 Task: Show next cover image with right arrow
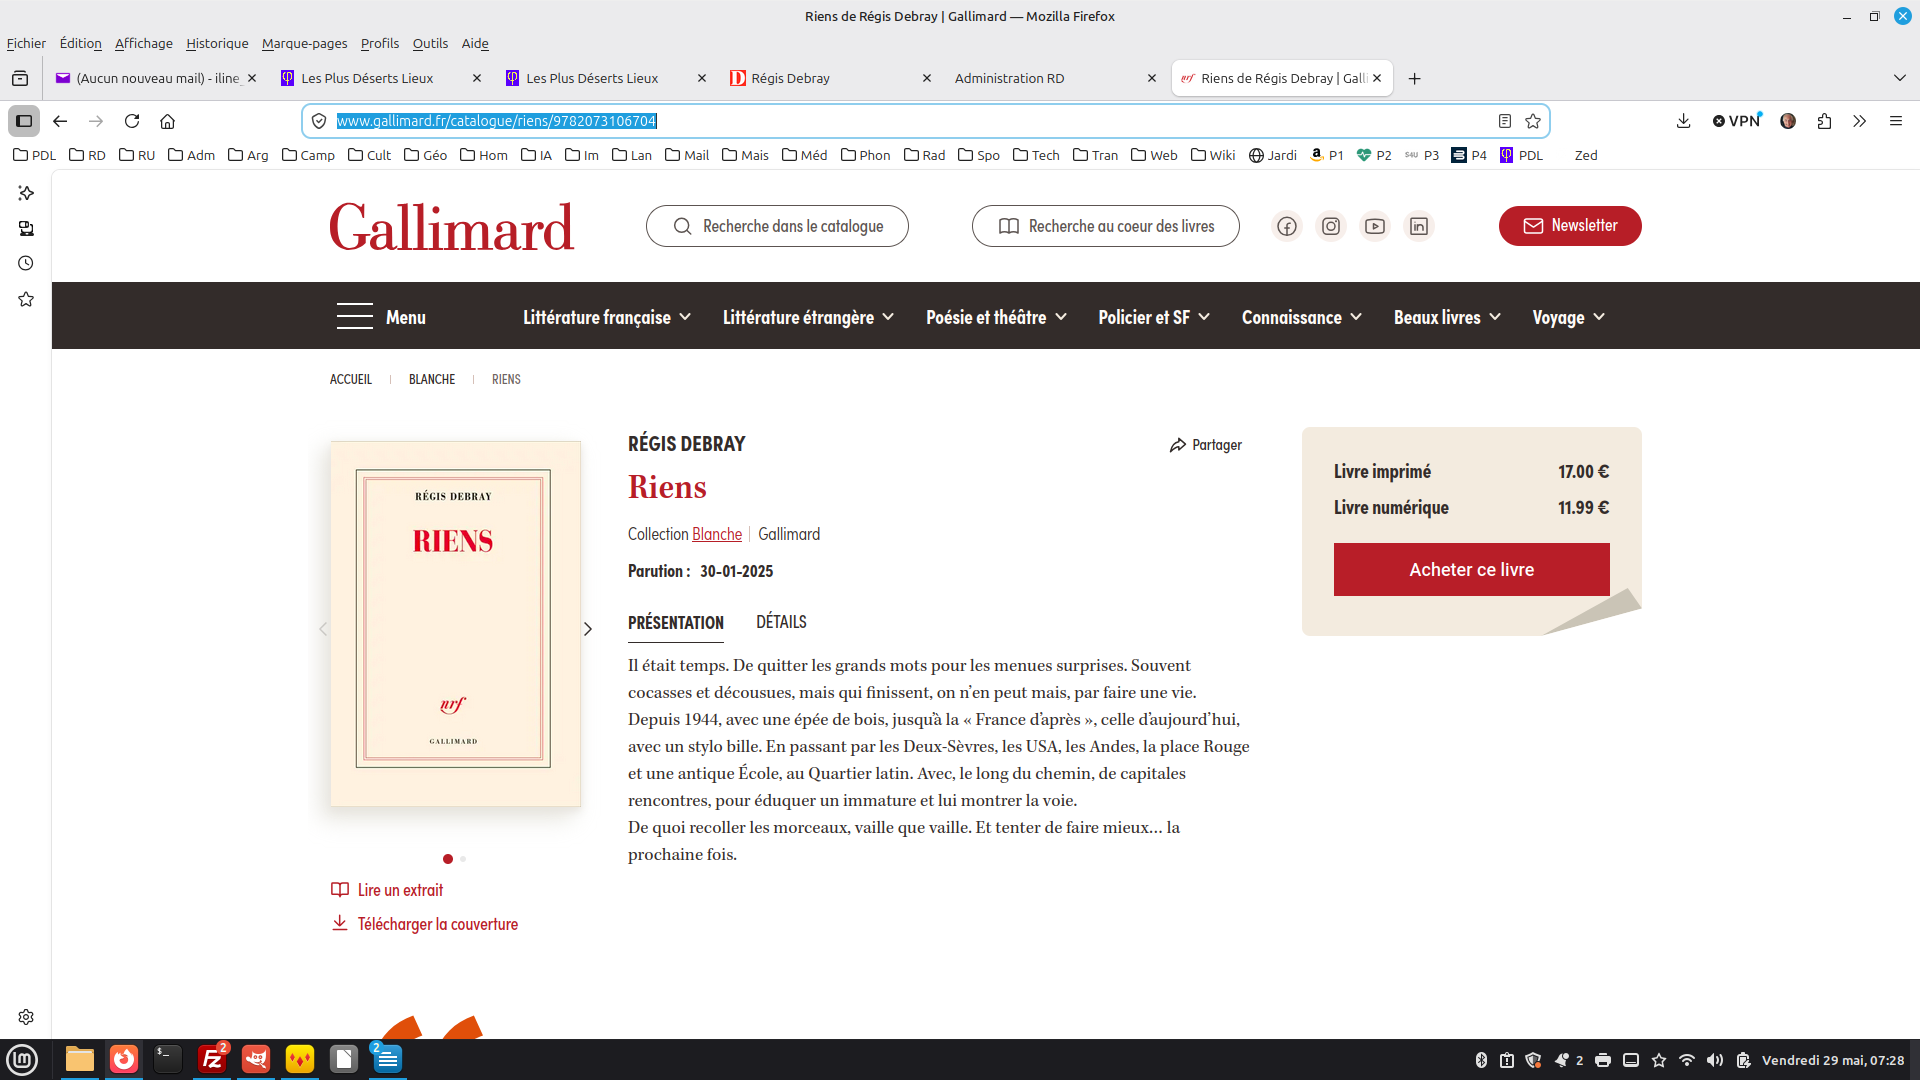588,629
